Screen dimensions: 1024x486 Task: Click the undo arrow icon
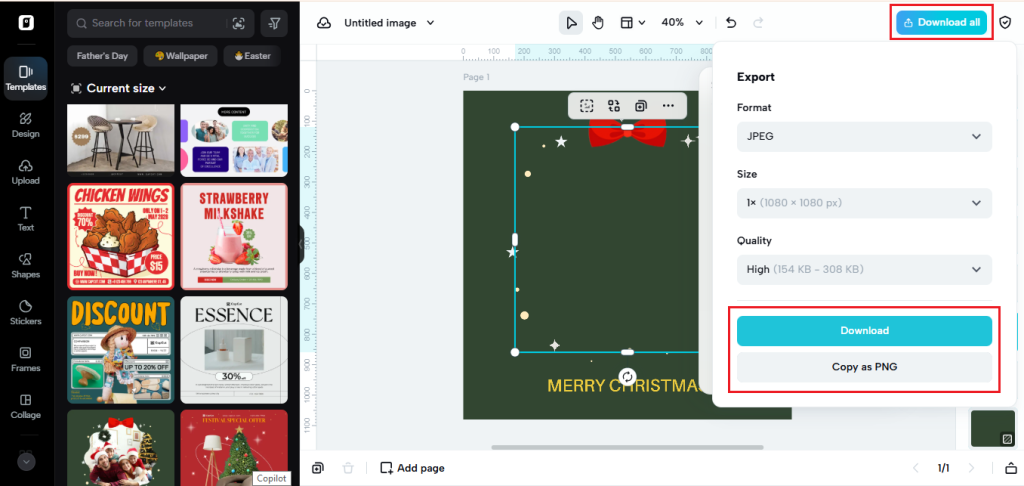731,22
